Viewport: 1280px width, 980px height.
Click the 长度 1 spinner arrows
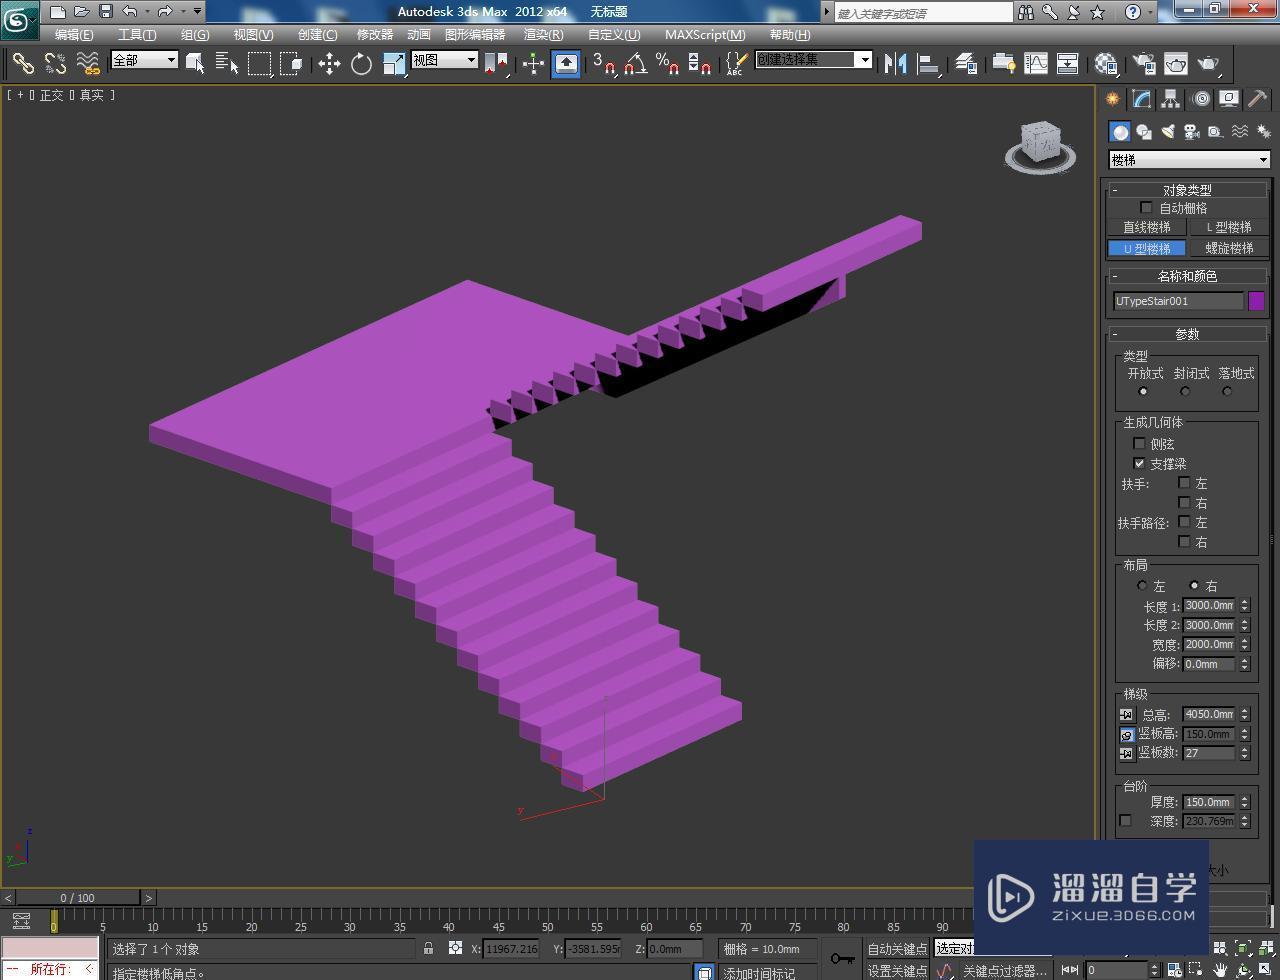1245,606
